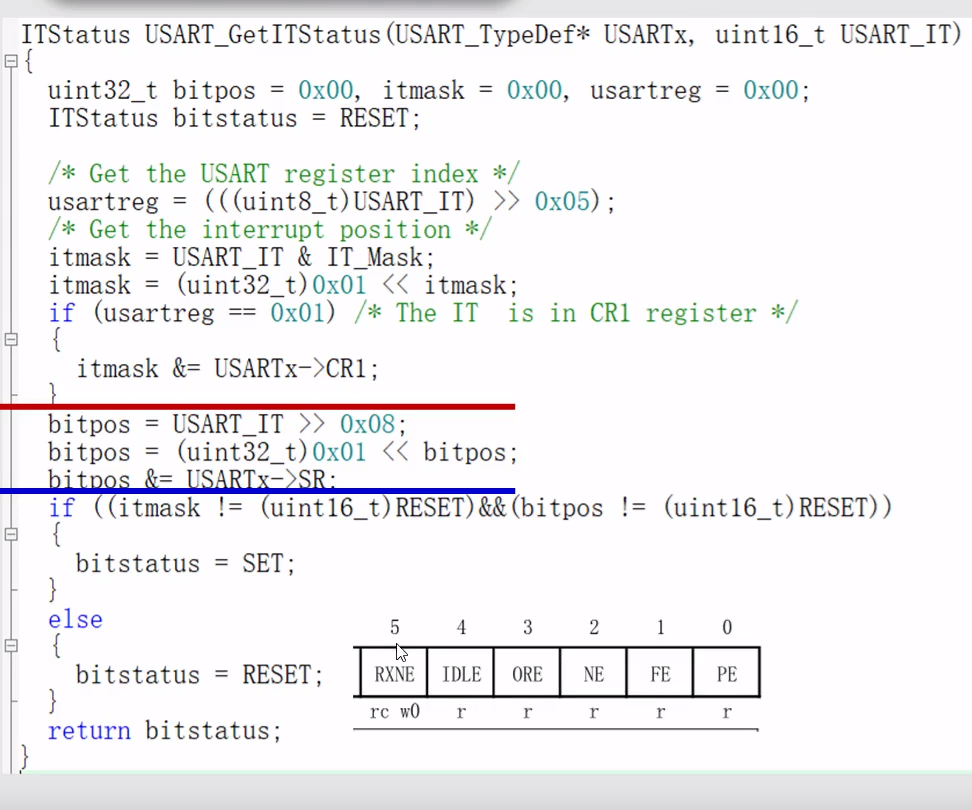Viewport: 972px width, 810px height.
Task: Select the 'Get the USART register index' comment
Action: click(285, 173)
